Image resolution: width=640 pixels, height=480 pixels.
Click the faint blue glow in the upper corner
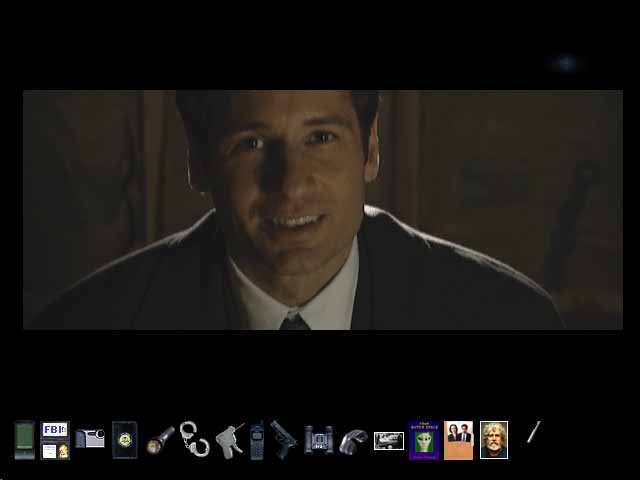(566, 63)
